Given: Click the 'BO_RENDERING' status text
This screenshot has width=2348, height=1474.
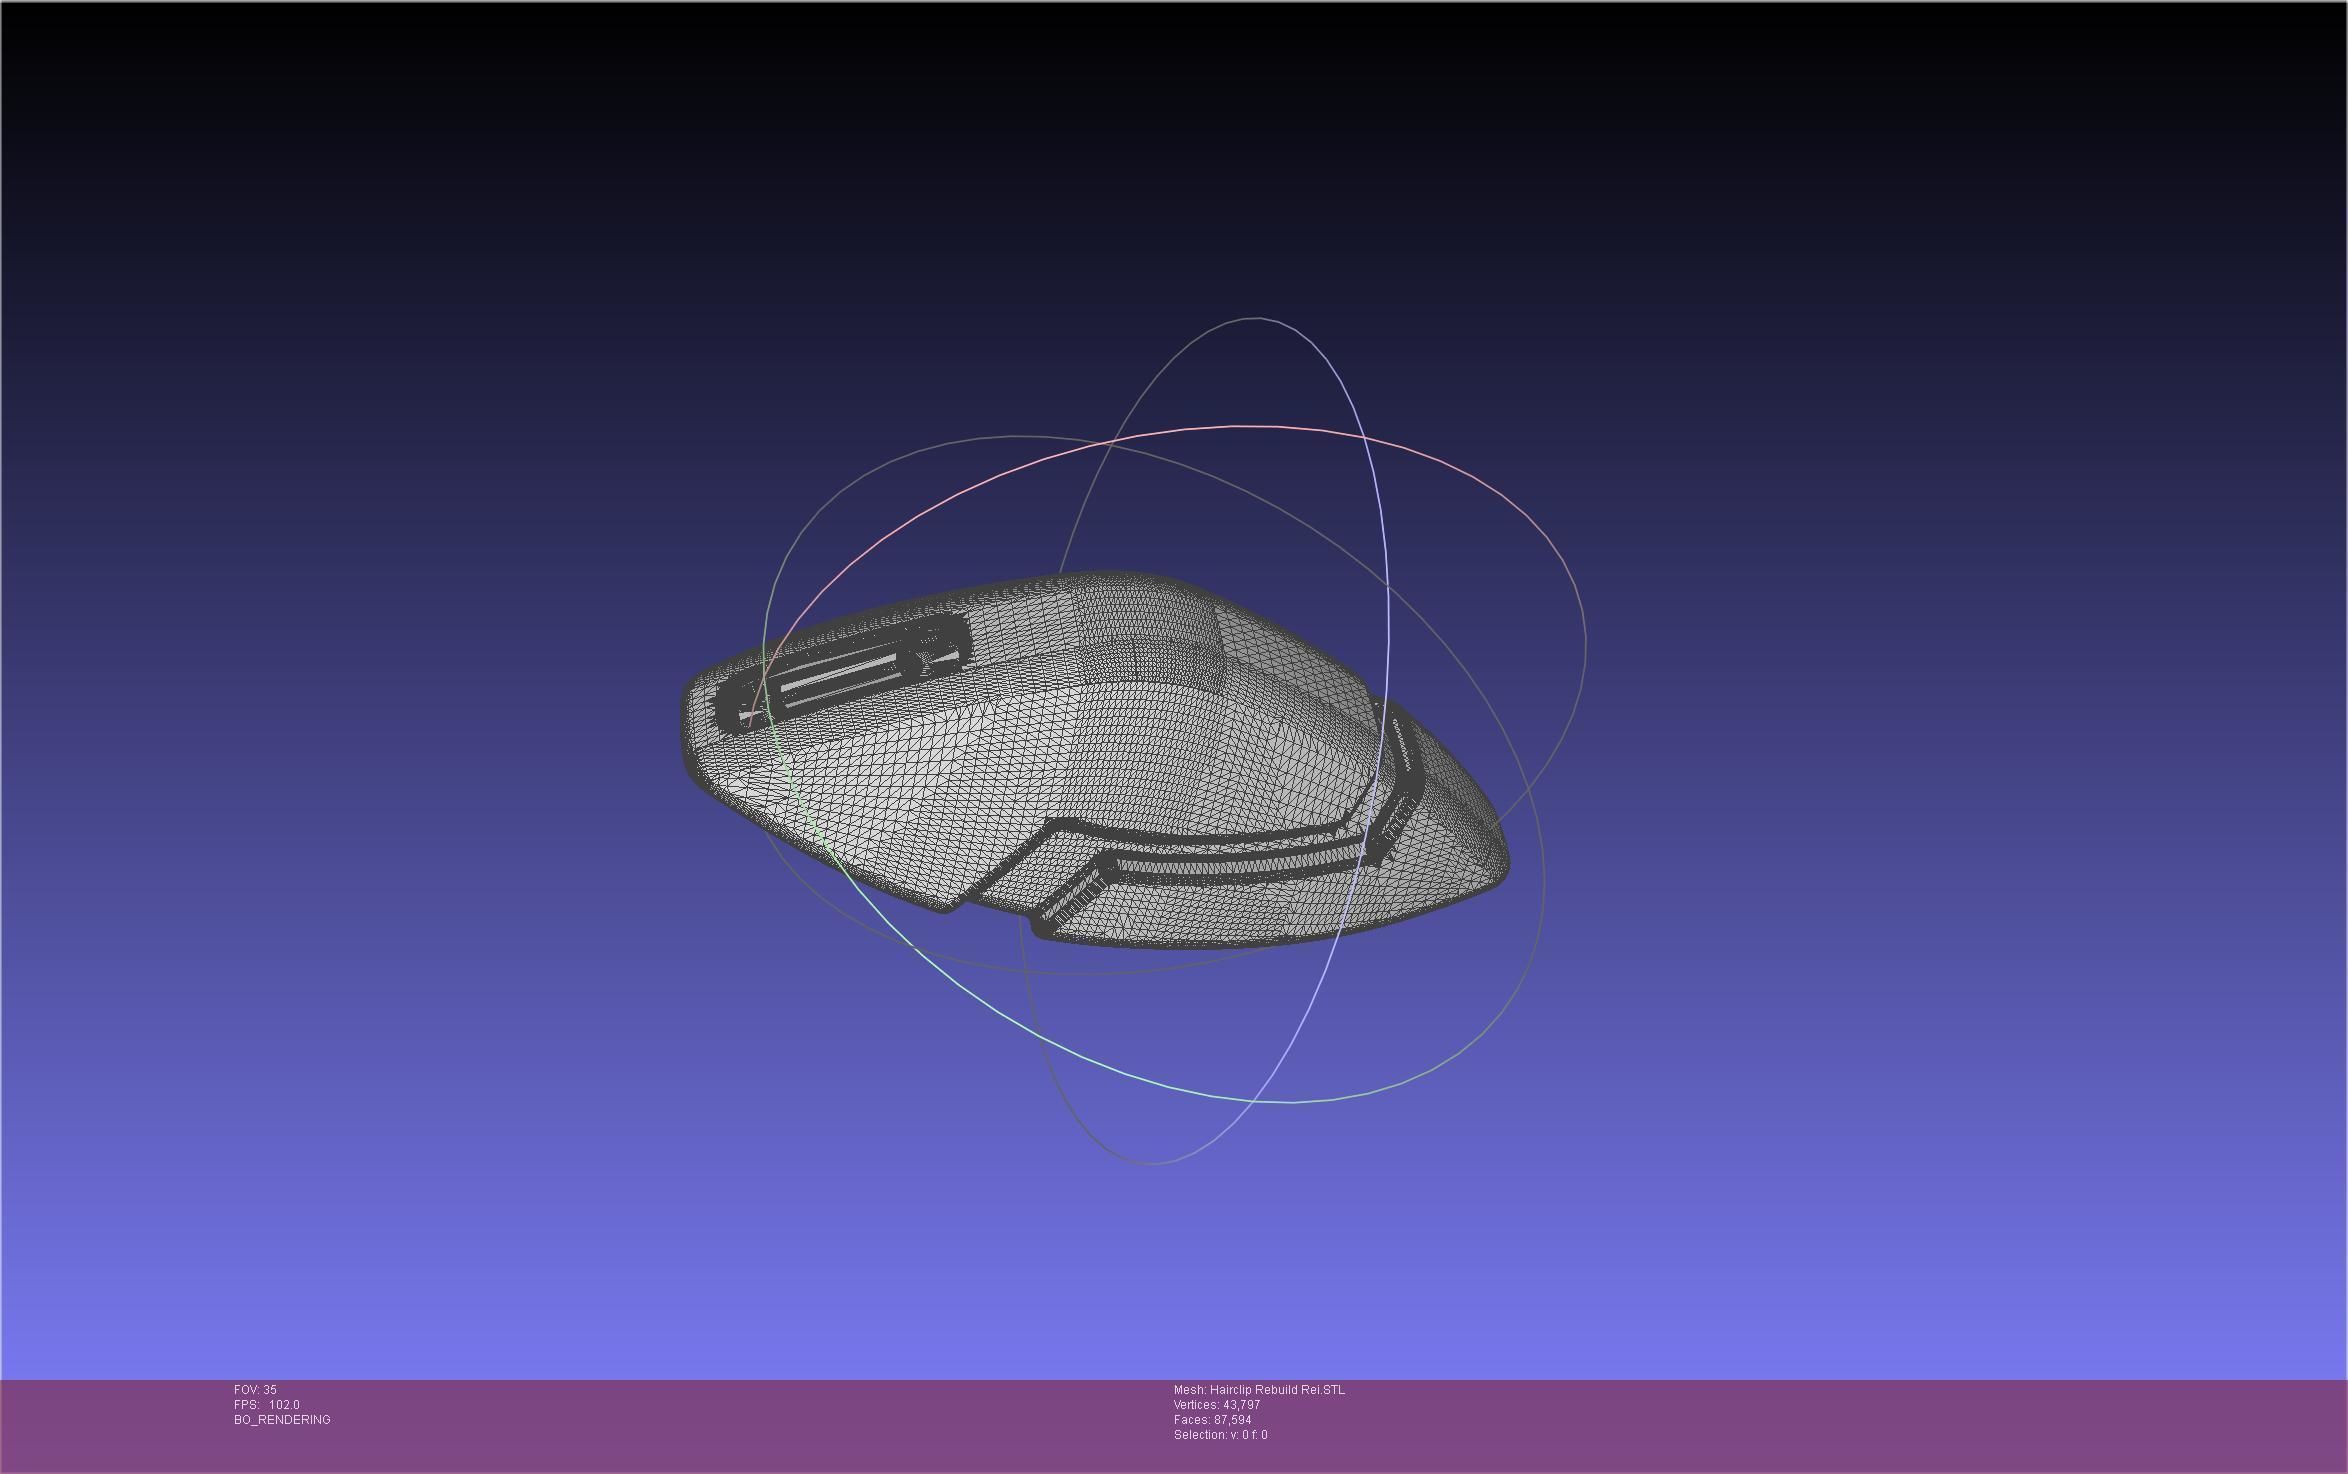Looking at the screenshot, I should (x=282, y=1420).
